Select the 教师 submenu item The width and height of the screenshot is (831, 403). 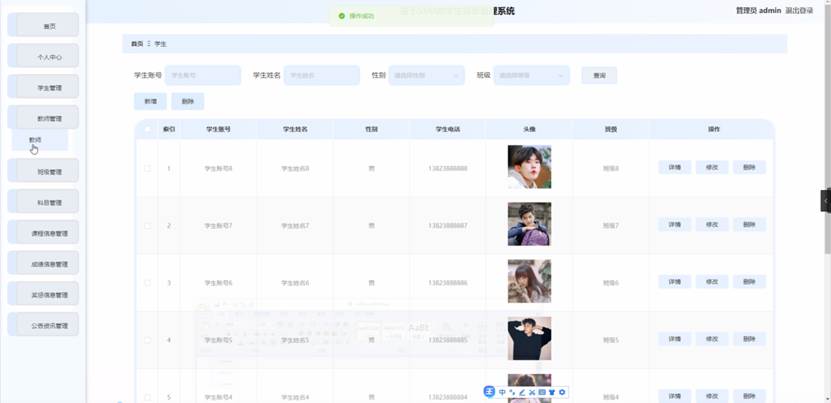[40, 140]
